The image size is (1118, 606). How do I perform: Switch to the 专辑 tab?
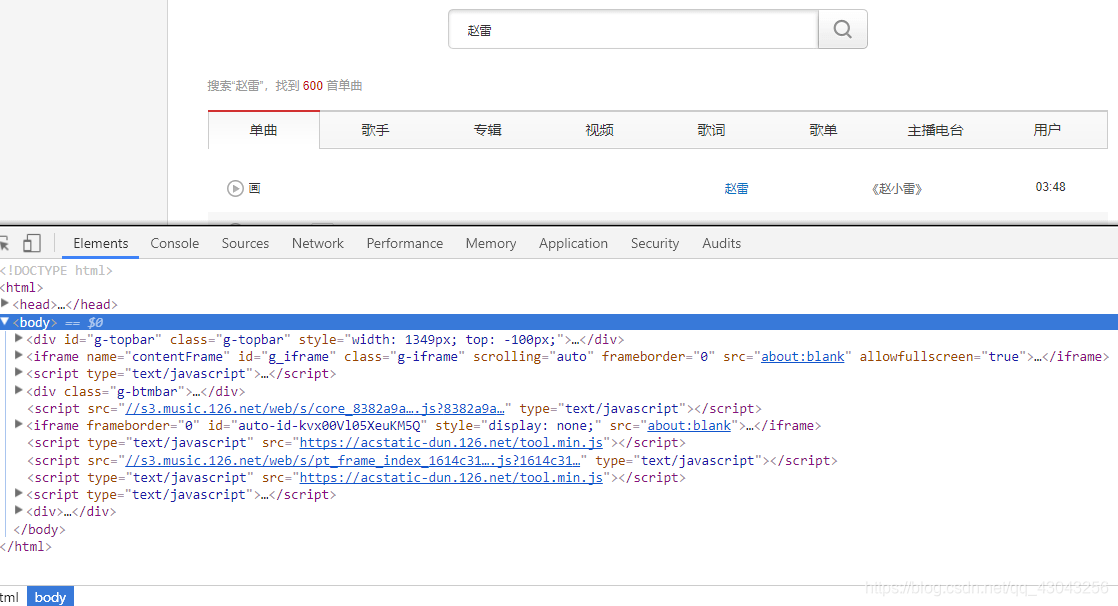pos(488,130)
